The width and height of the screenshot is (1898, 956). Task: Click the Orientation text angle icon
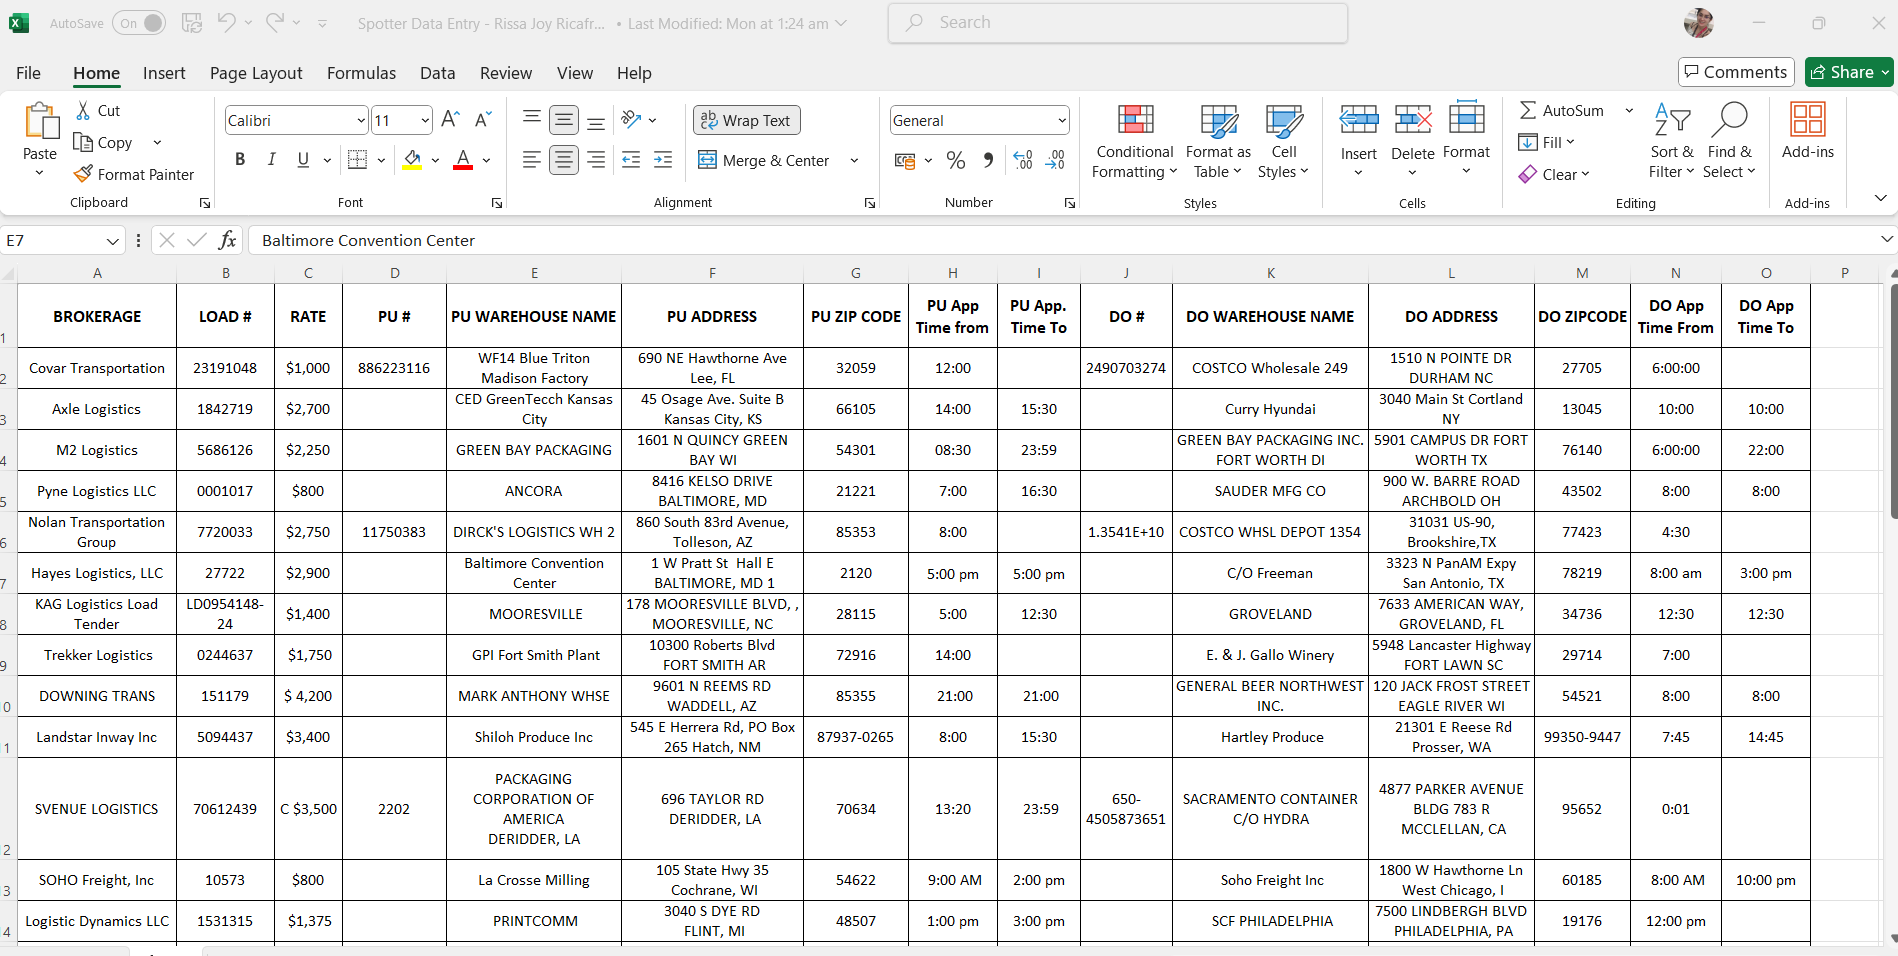(631, 120)
